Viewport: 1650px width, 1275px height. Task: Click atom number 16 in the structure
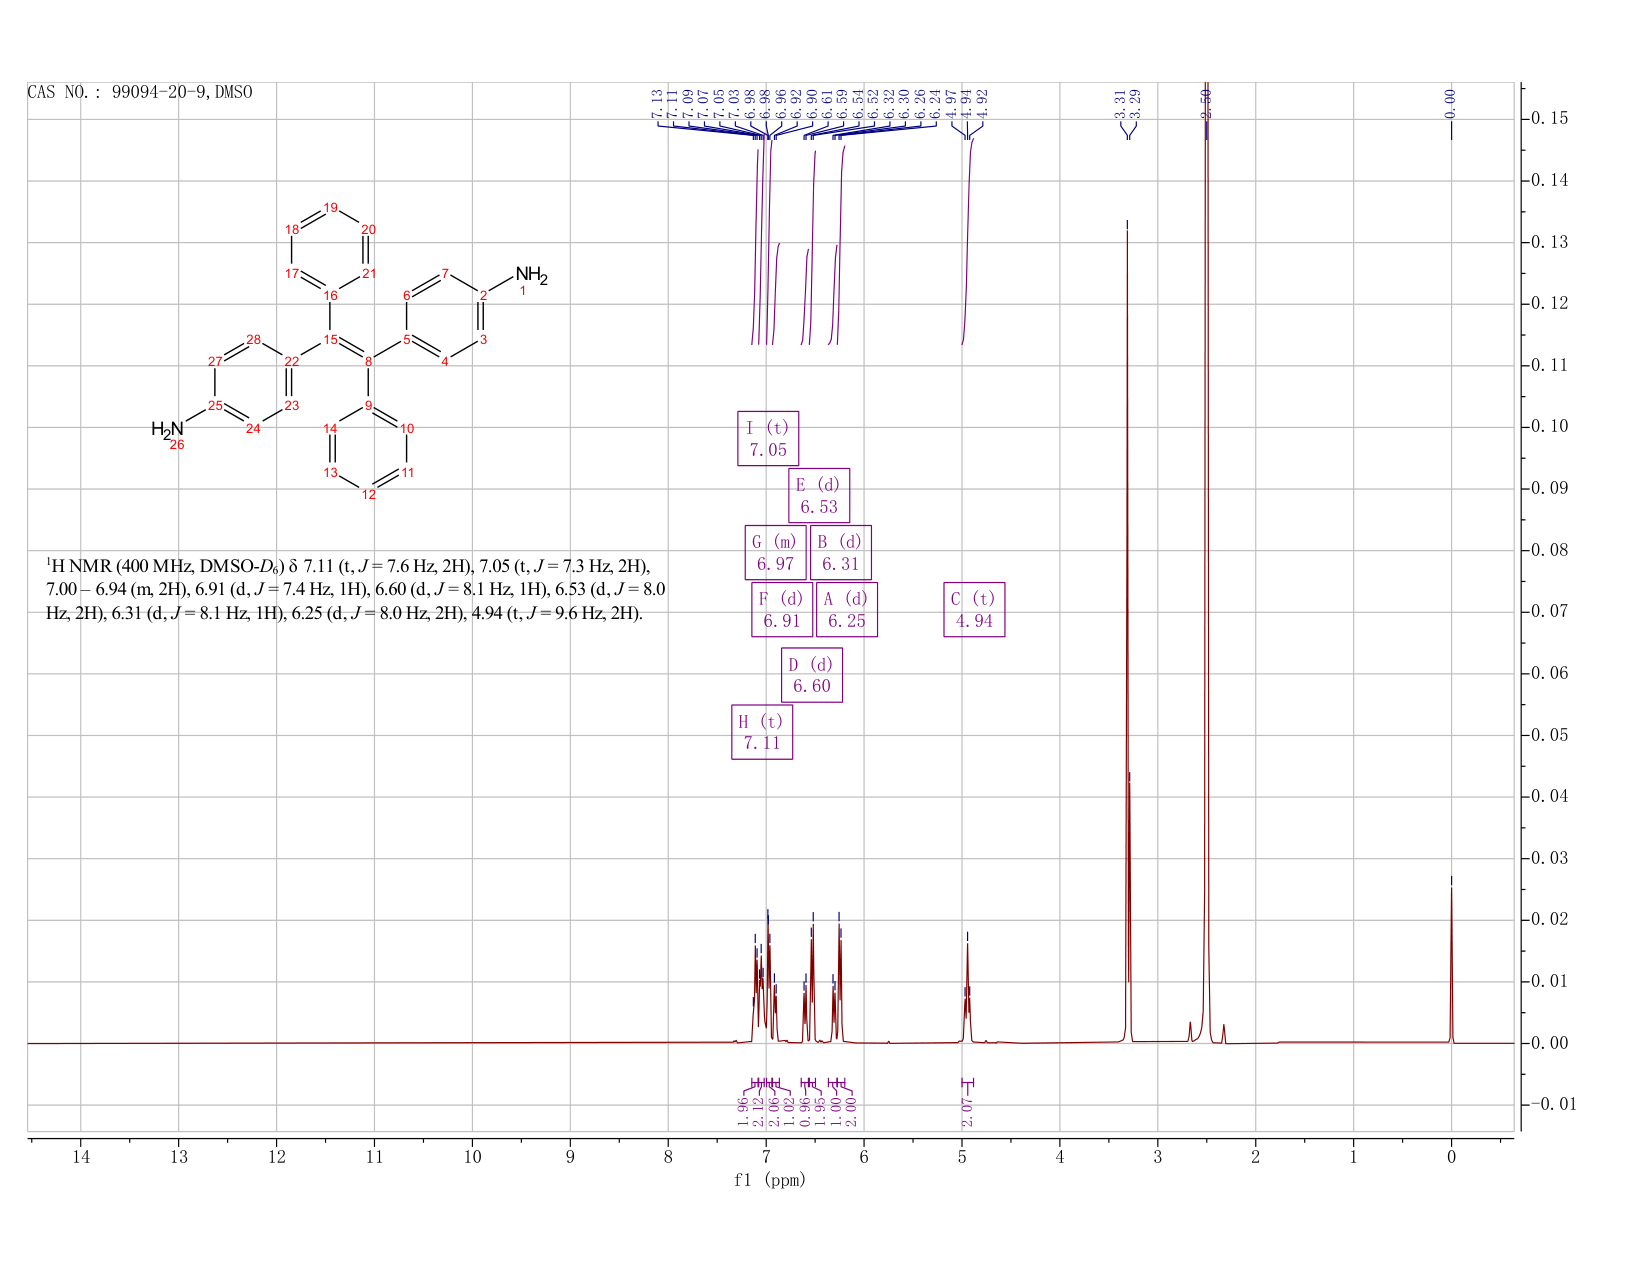click(331, 295)
